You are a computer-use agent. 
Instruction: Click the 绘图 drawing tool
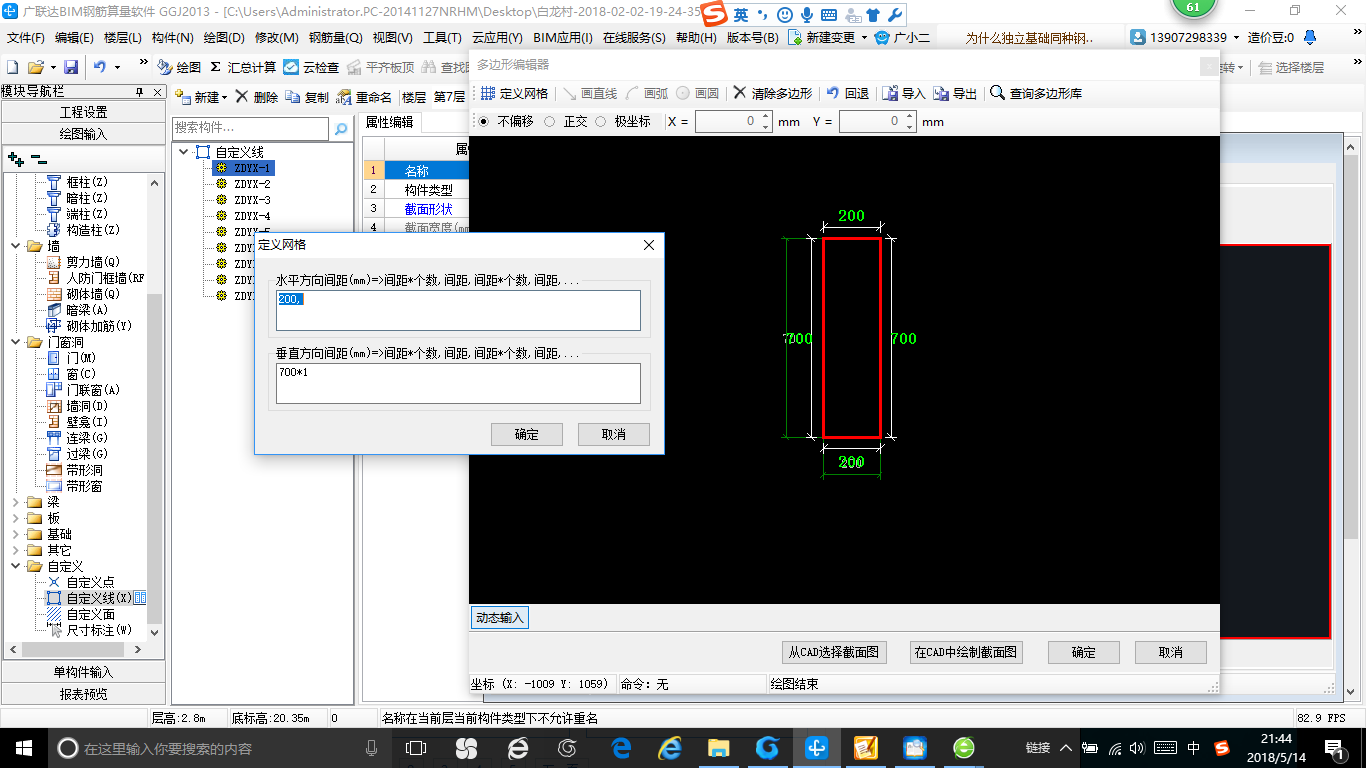point(179,67)
